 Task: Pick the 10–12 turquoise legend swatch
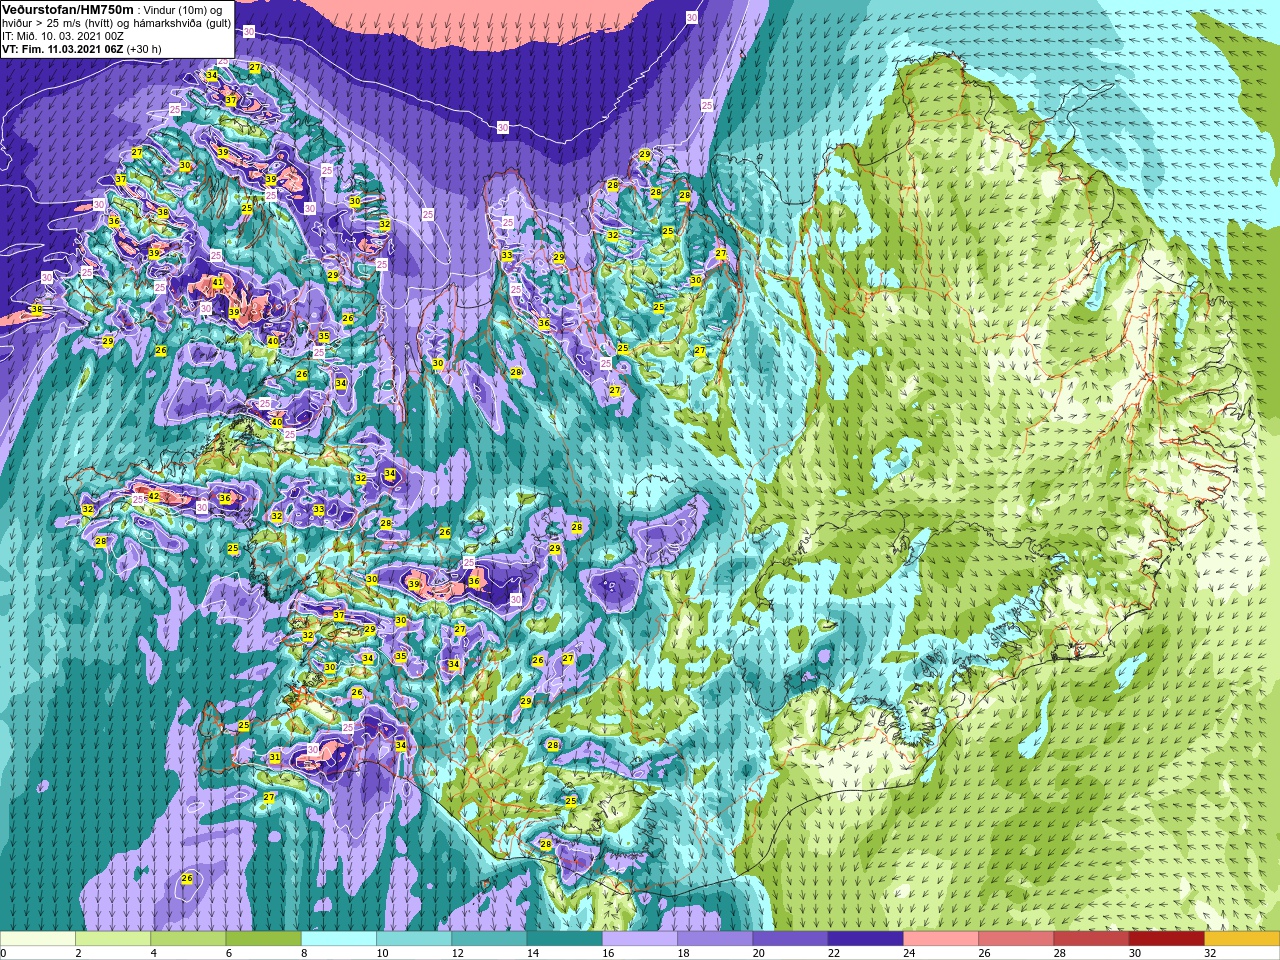pos(414,939)
